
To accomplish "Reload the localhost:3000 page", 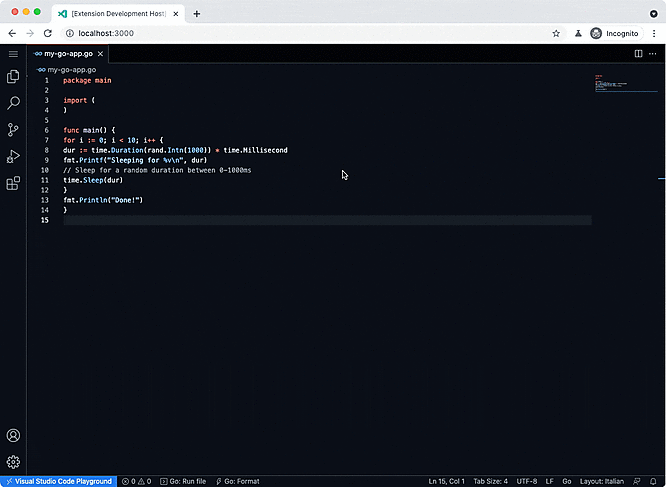I will [x=48, y=34].
